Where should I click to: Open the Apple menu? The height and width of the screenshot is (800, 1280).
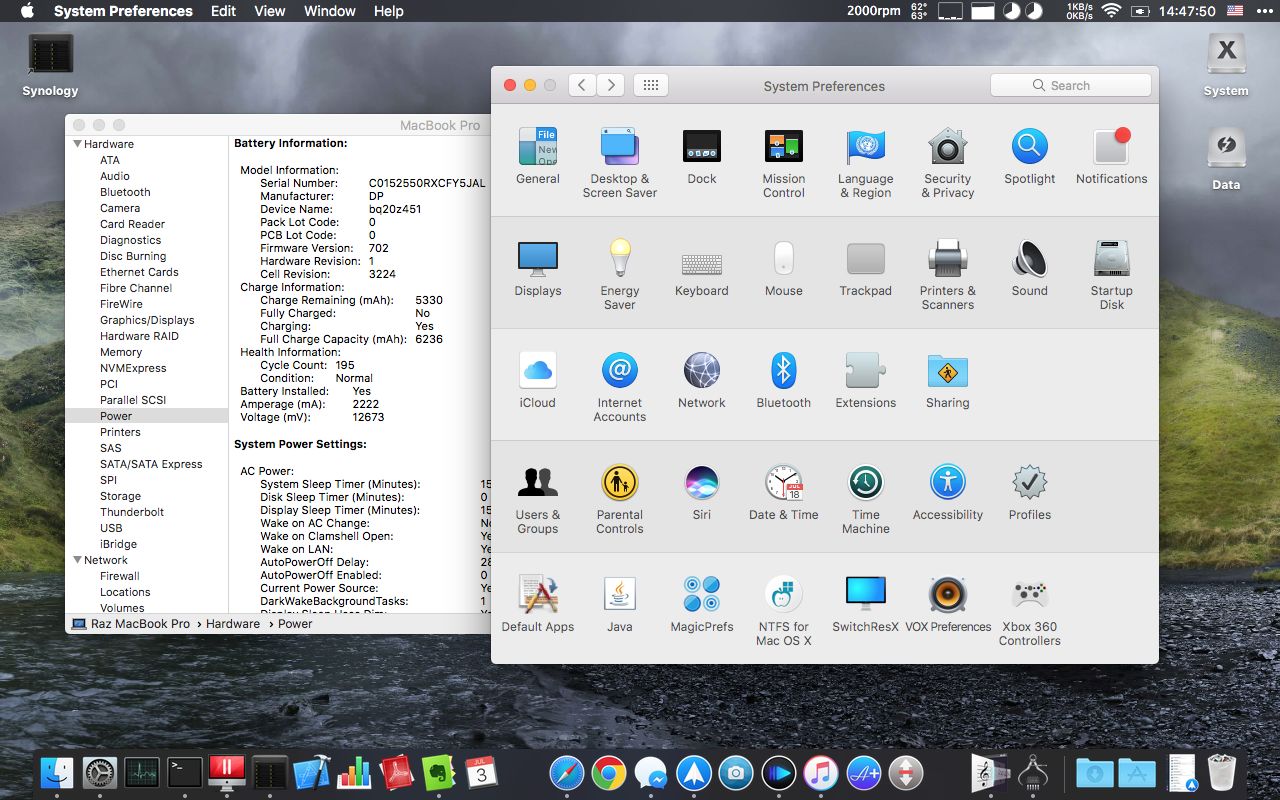coord(27,11)
